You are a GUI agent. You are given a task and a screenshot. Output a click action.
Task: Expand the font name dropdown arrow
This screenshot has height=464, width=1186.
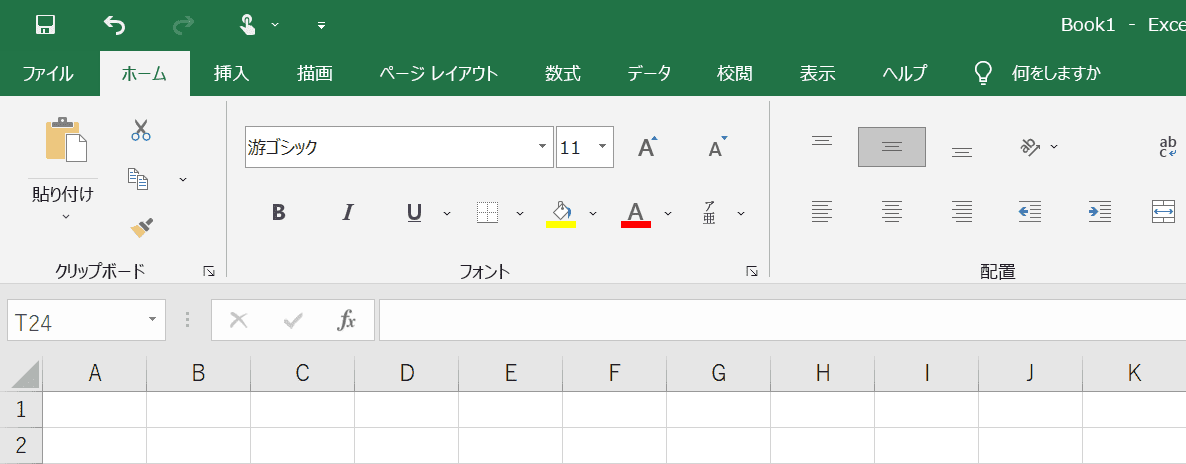[x=543, y=147]
